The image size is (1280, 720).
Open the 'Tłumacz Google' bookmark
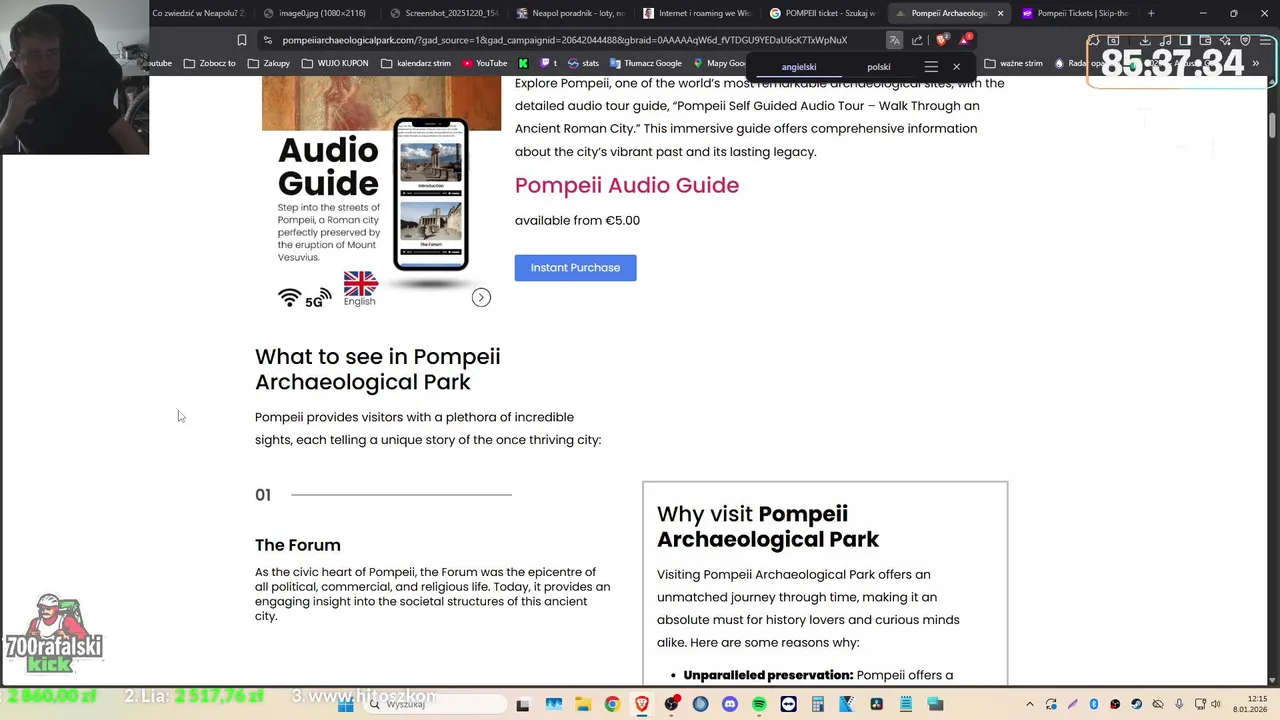click(x=646, y=63)
